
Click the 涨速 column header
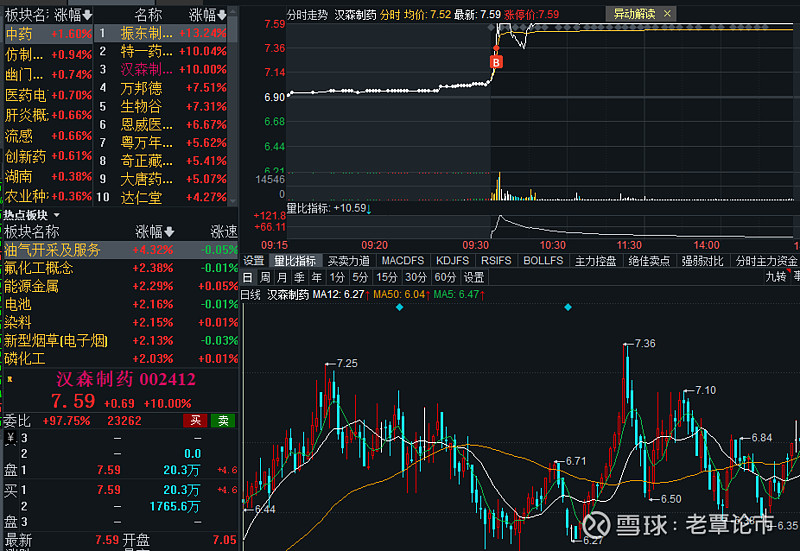tap(223, 232)
